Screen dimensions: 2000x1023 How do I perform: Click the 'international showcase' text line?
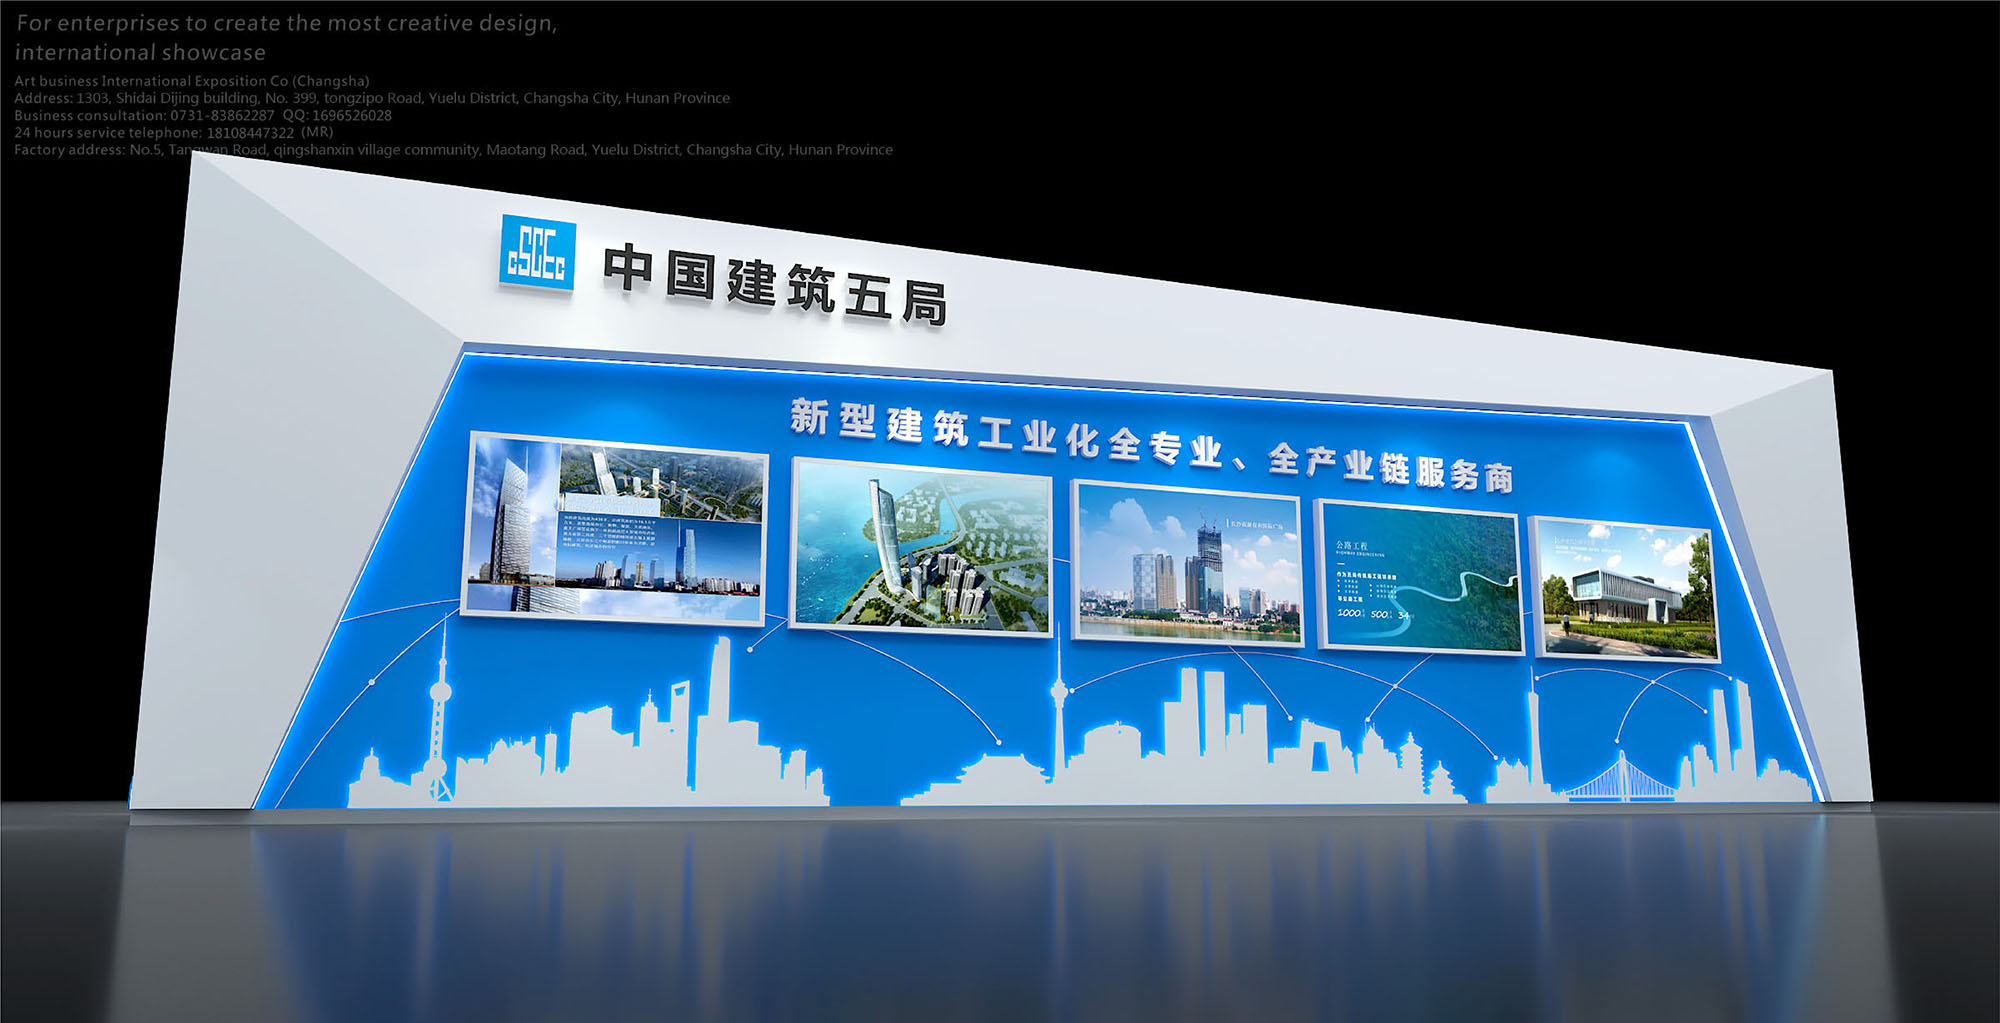[140, 52]
